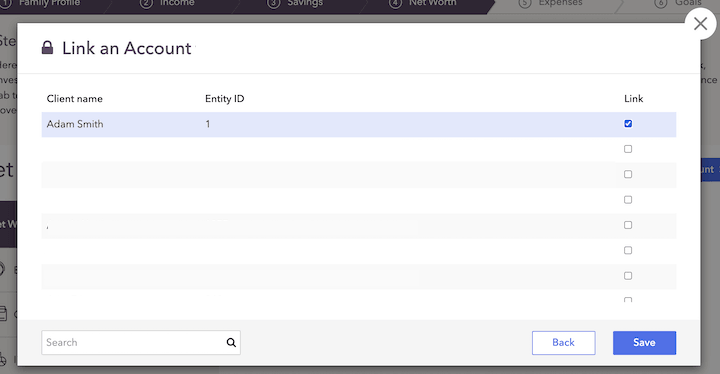This screenshot has width=720, height=374.
Task: Check the fourth row Link checkbox
Action: pos(628,199)
